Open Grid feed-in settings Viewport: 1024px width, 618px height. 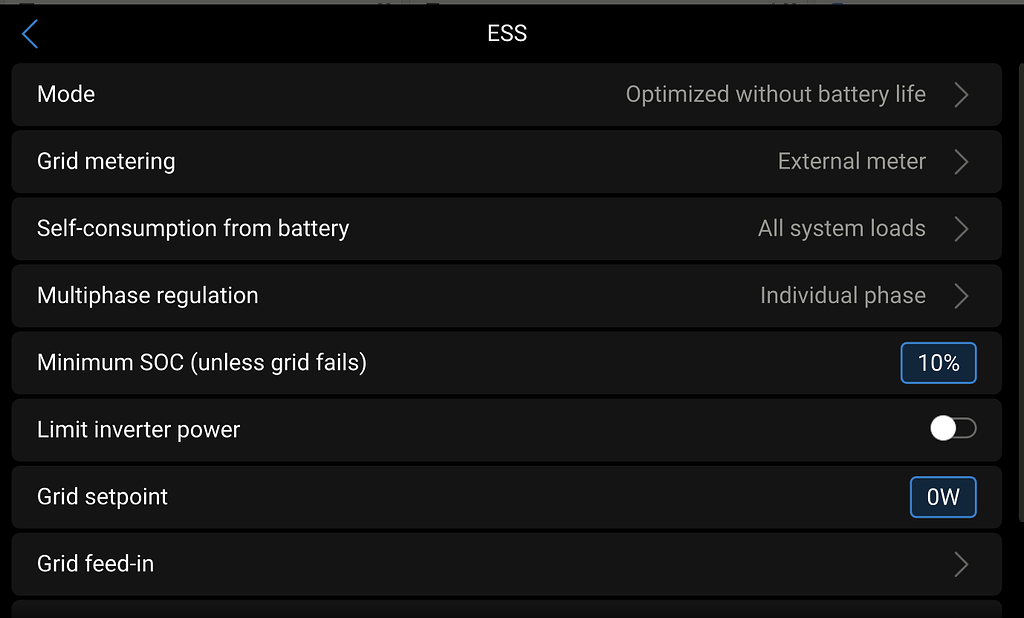[400, 563]
